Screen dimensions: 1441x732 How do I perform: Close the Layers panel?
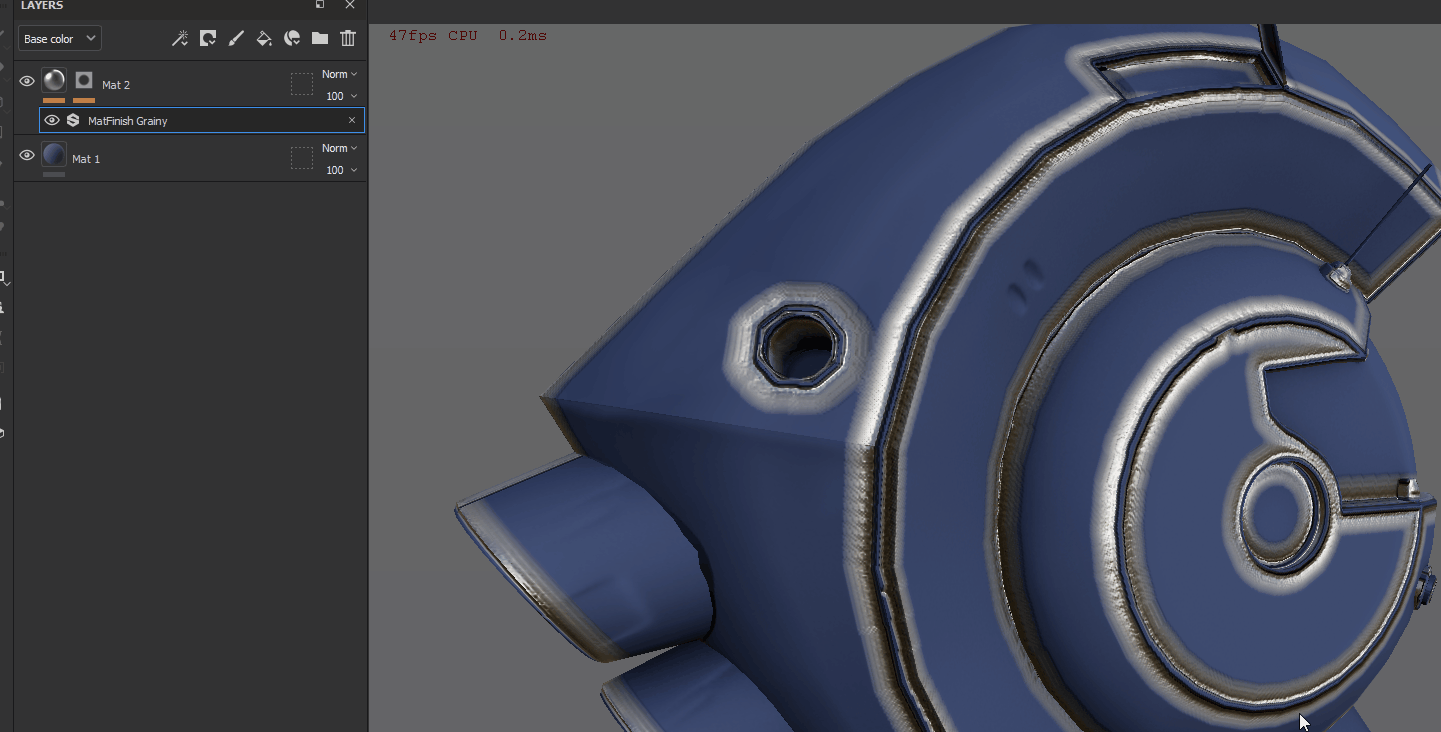click(350, 5)
